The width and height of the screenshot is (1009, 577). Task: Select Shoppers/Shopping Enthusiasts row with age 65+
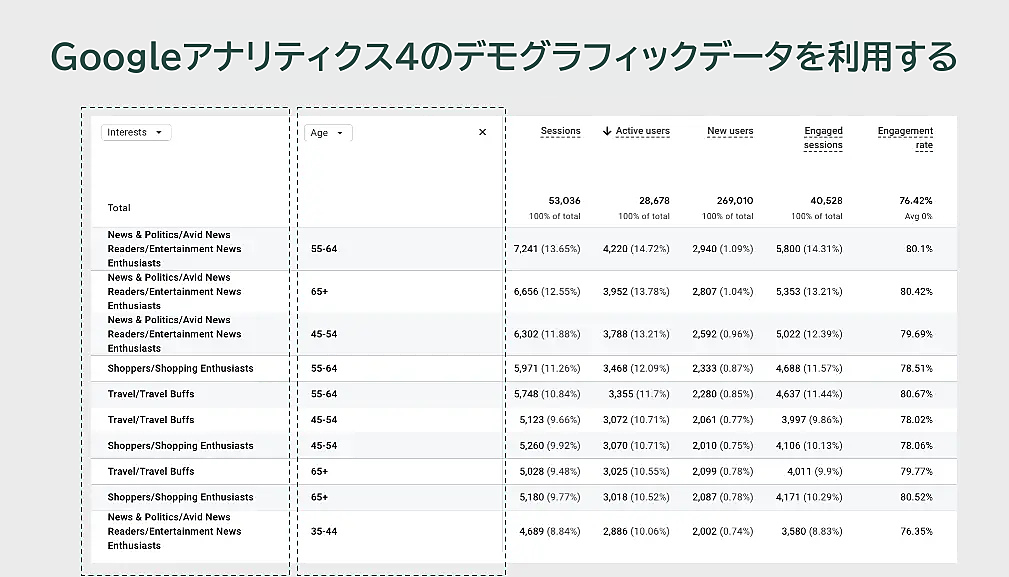pyautogui.click(x=524, y=497)
